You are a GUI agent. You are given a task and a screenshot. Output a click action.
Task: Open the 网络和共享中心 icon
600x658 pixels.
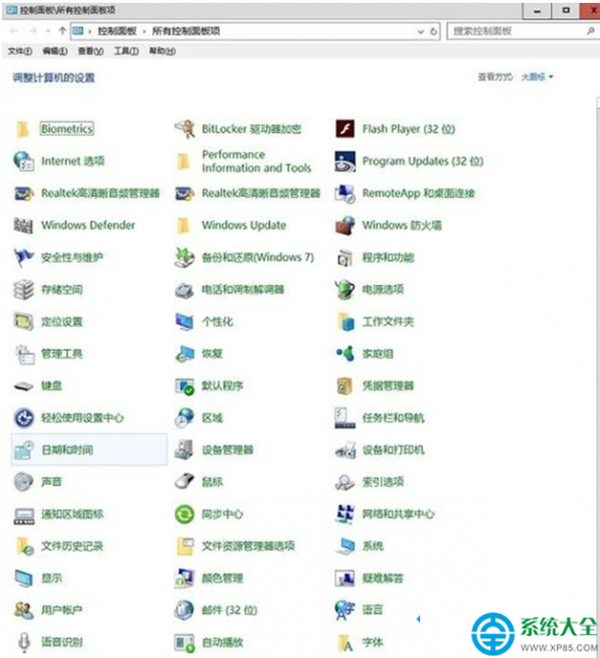(x=345, y=514)
